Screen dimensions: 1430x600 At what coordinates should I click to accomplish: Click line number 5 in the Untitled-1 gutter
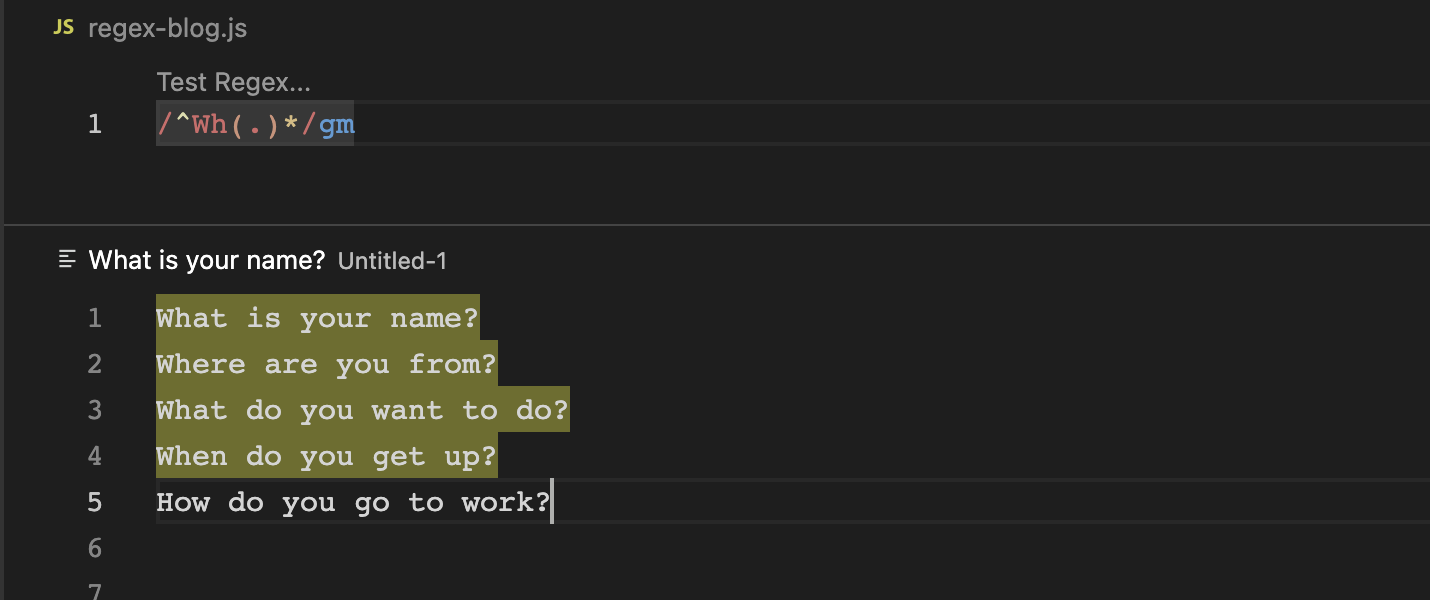tap(94, 502)
